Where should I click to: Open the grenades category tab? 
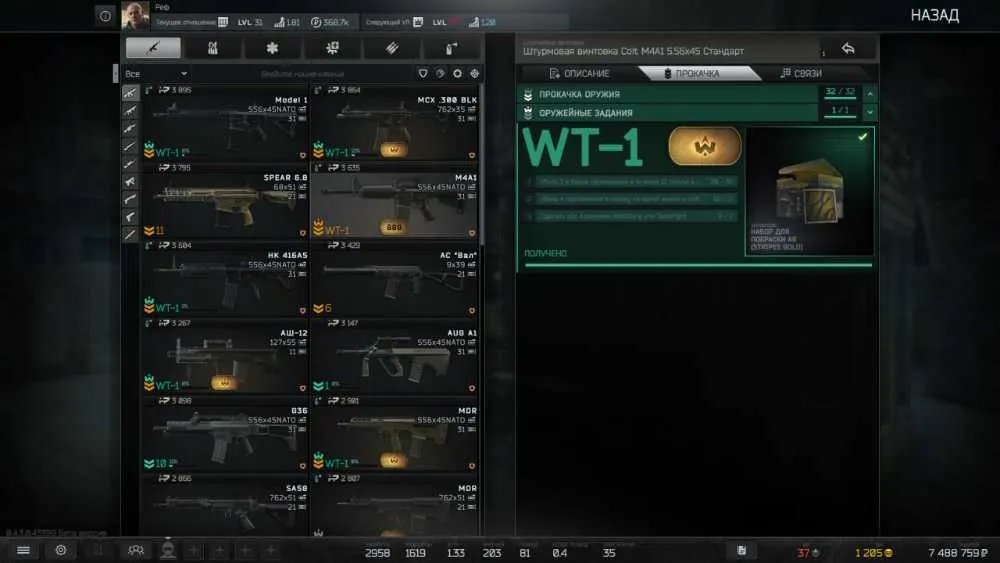451,48
